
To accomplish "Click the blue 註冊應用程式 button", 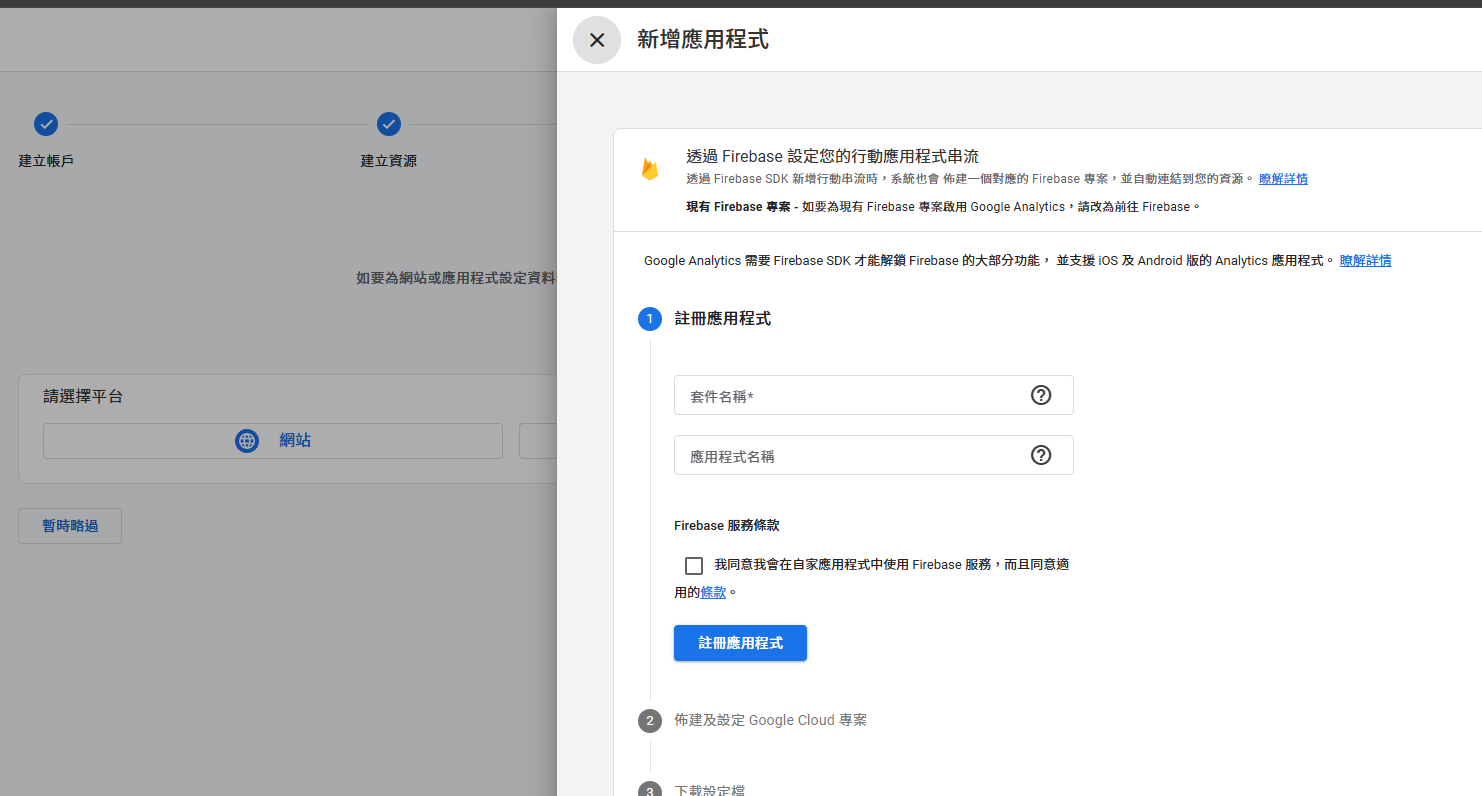I will pyautogui.click(x=740, y=643).
